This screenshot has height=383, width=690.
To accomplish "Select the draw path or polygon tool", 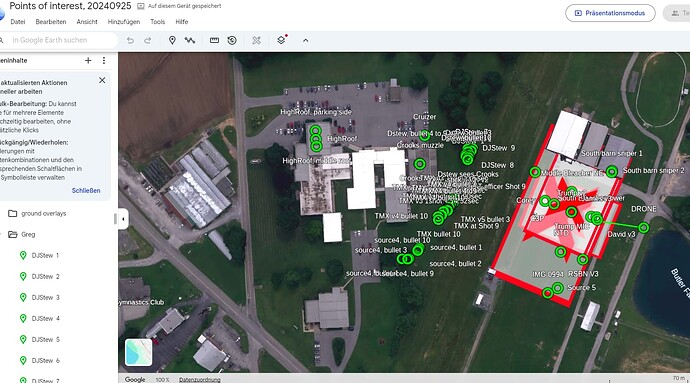I will tap(190, 40).
